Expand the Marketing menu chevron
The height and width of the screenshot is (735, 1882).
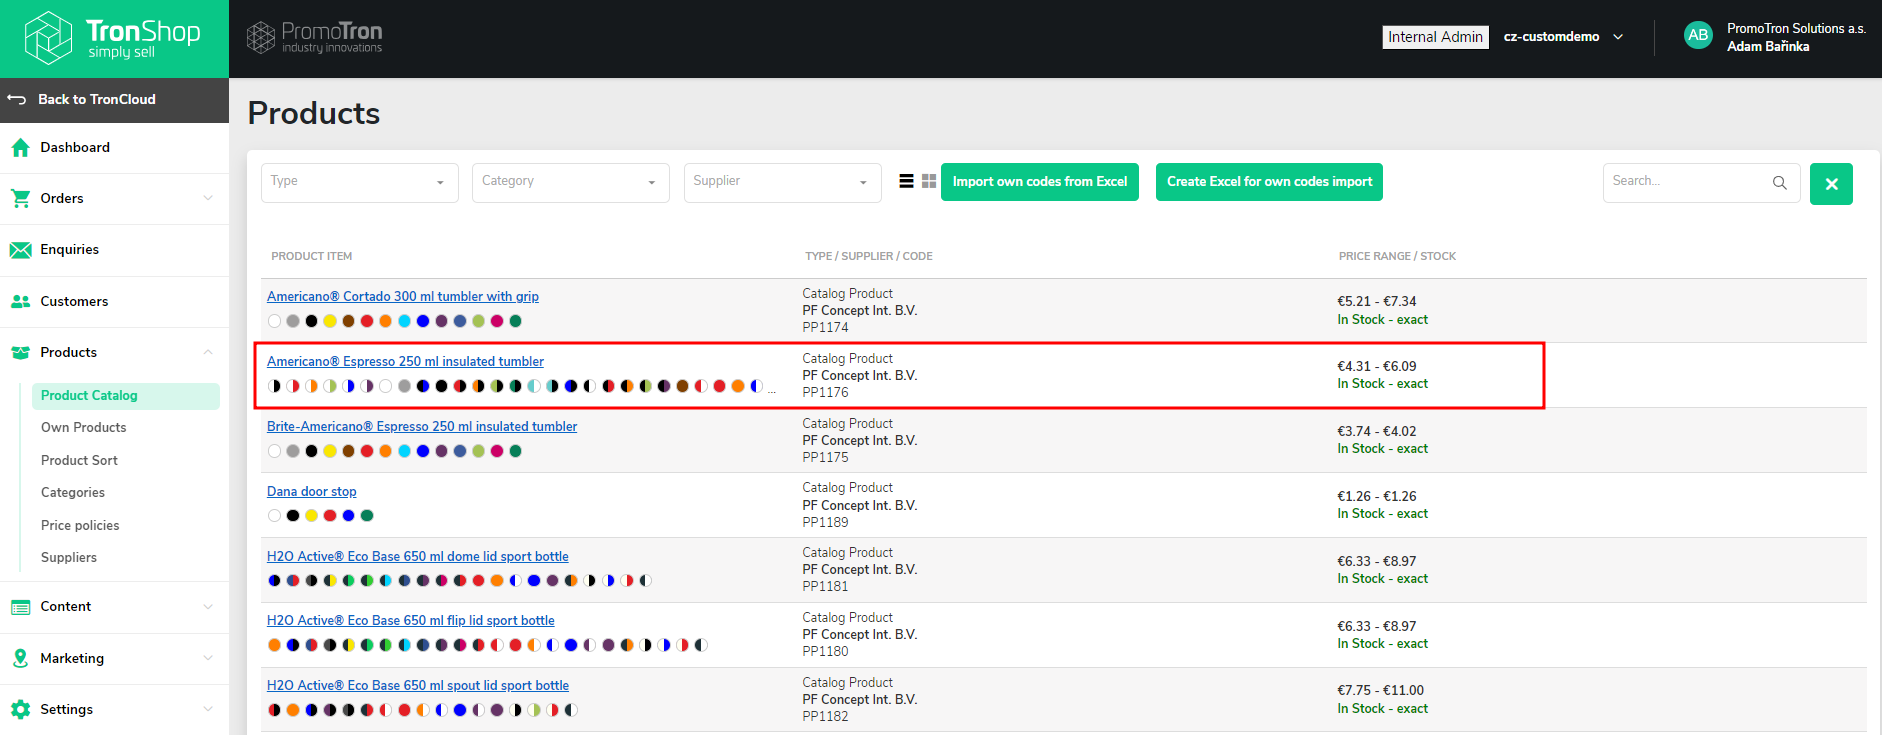(208, 658)
